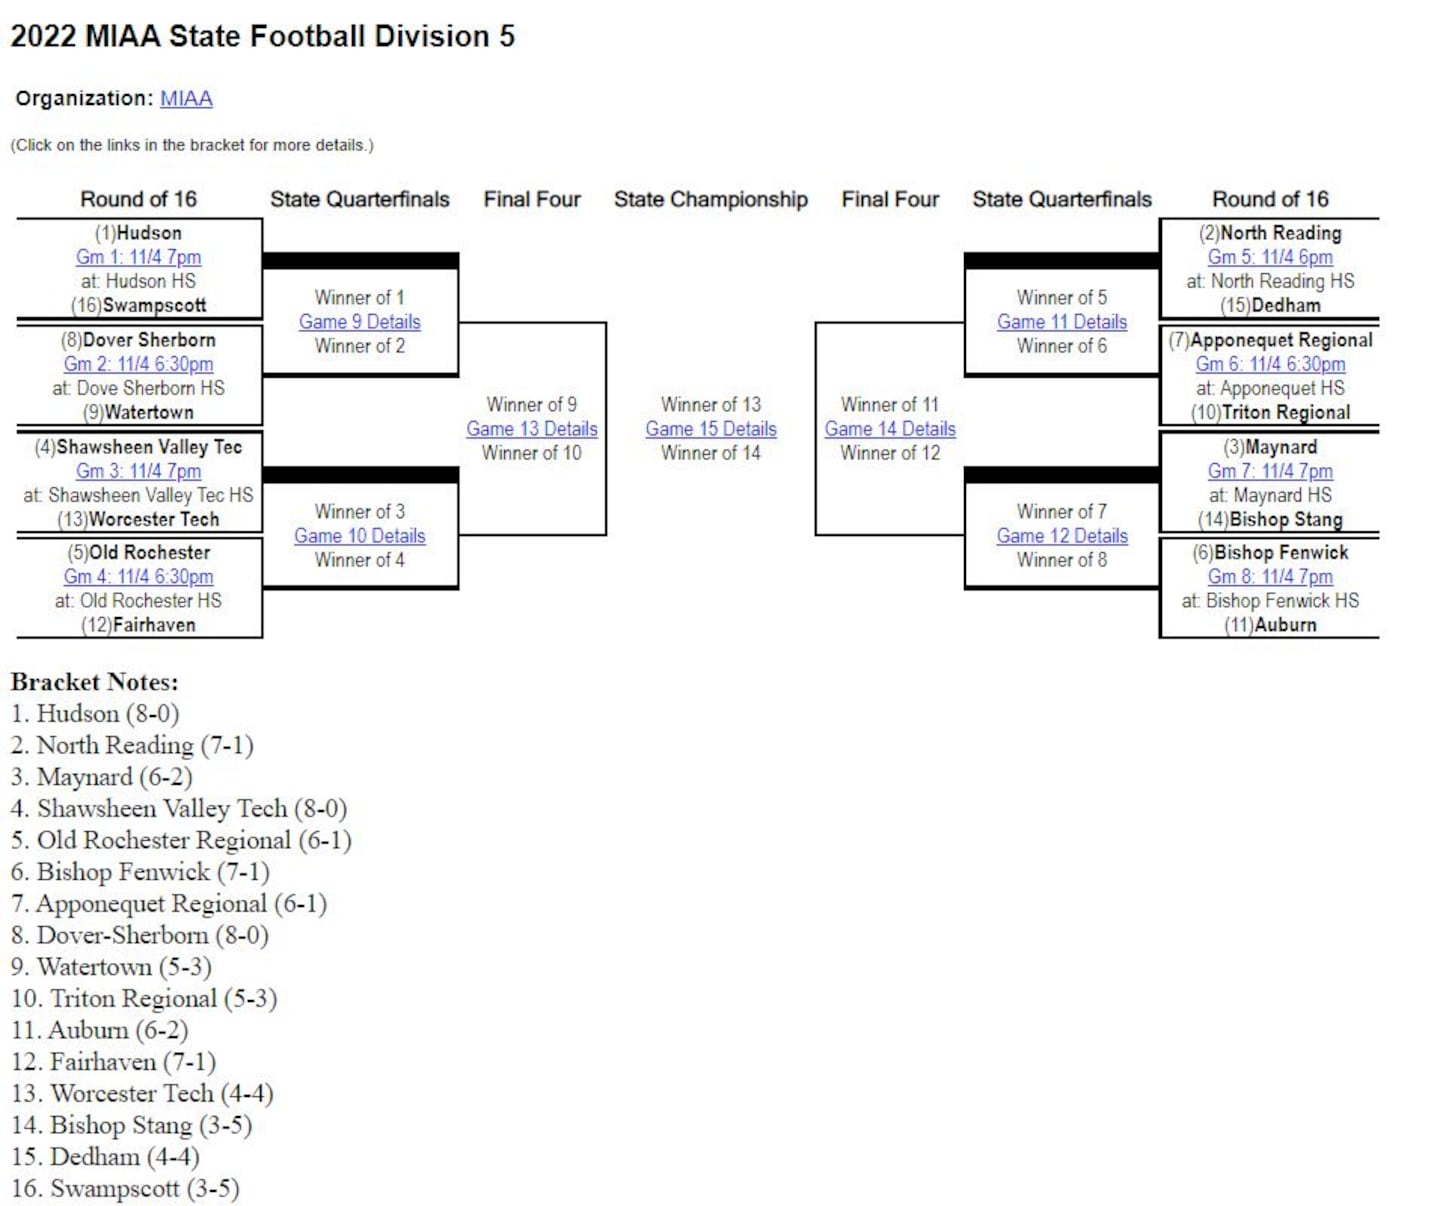Open Gm 5: 11/4 6pm link
The width and height of the screenshot is (1440, 1206).
(x=1270, y=257)
